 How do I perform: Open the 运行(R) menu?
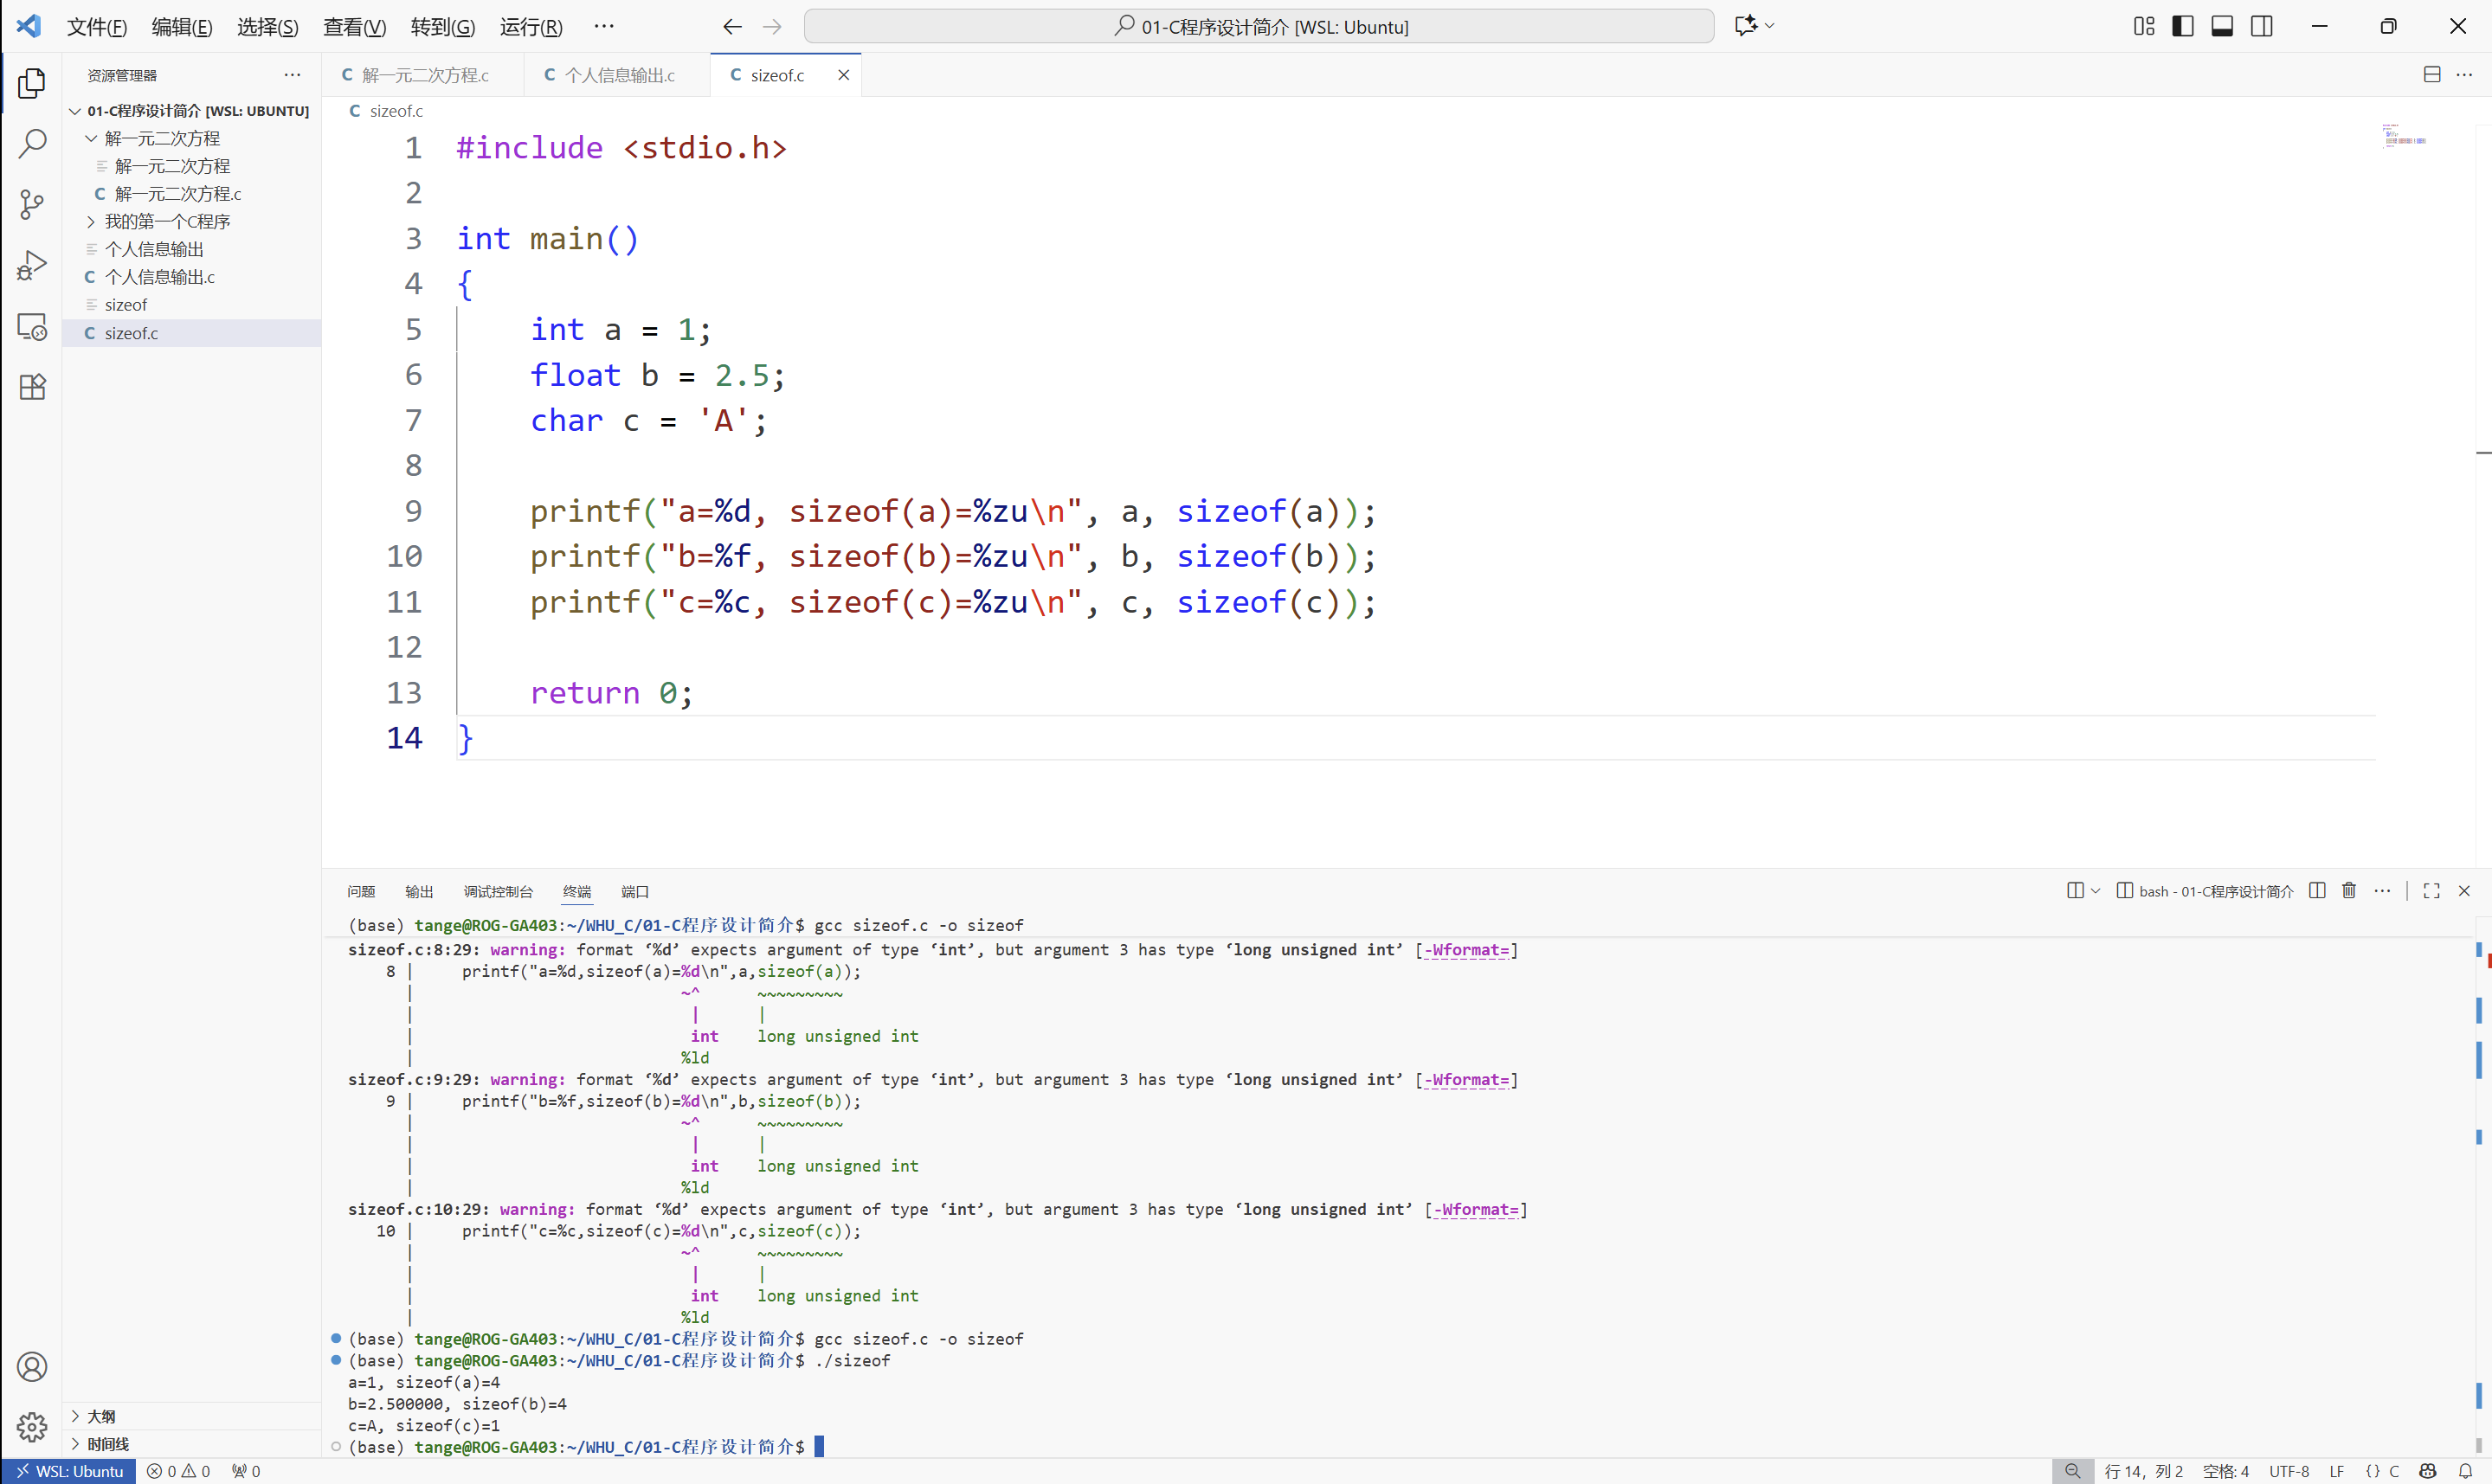point(530,27)
